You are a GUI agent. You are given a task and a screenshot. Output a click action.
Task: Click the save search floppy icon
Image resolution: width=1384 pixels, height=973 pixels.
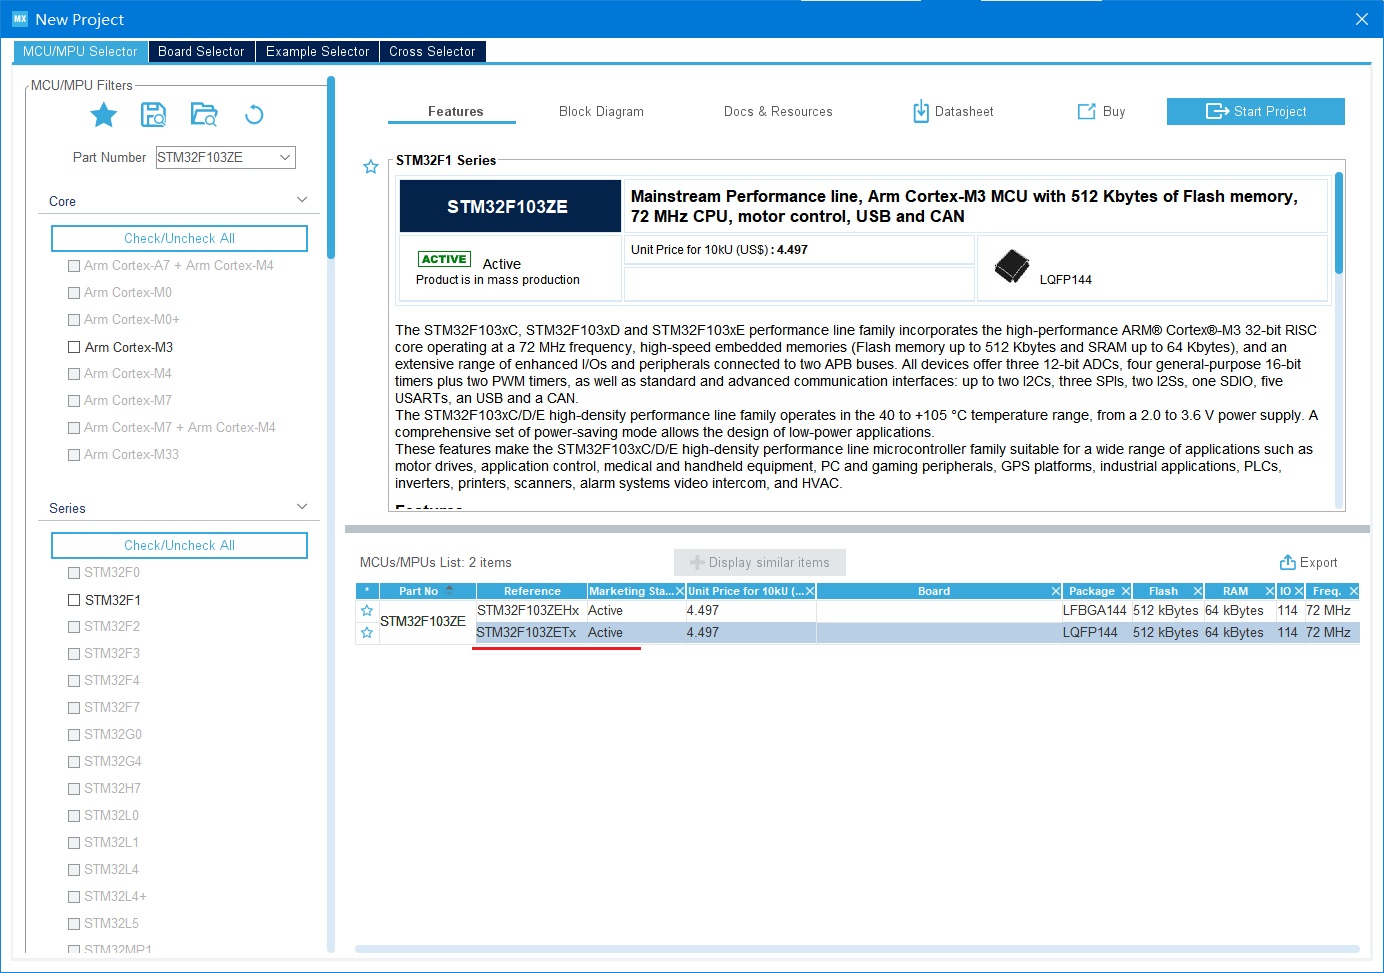tap(153, 115)
